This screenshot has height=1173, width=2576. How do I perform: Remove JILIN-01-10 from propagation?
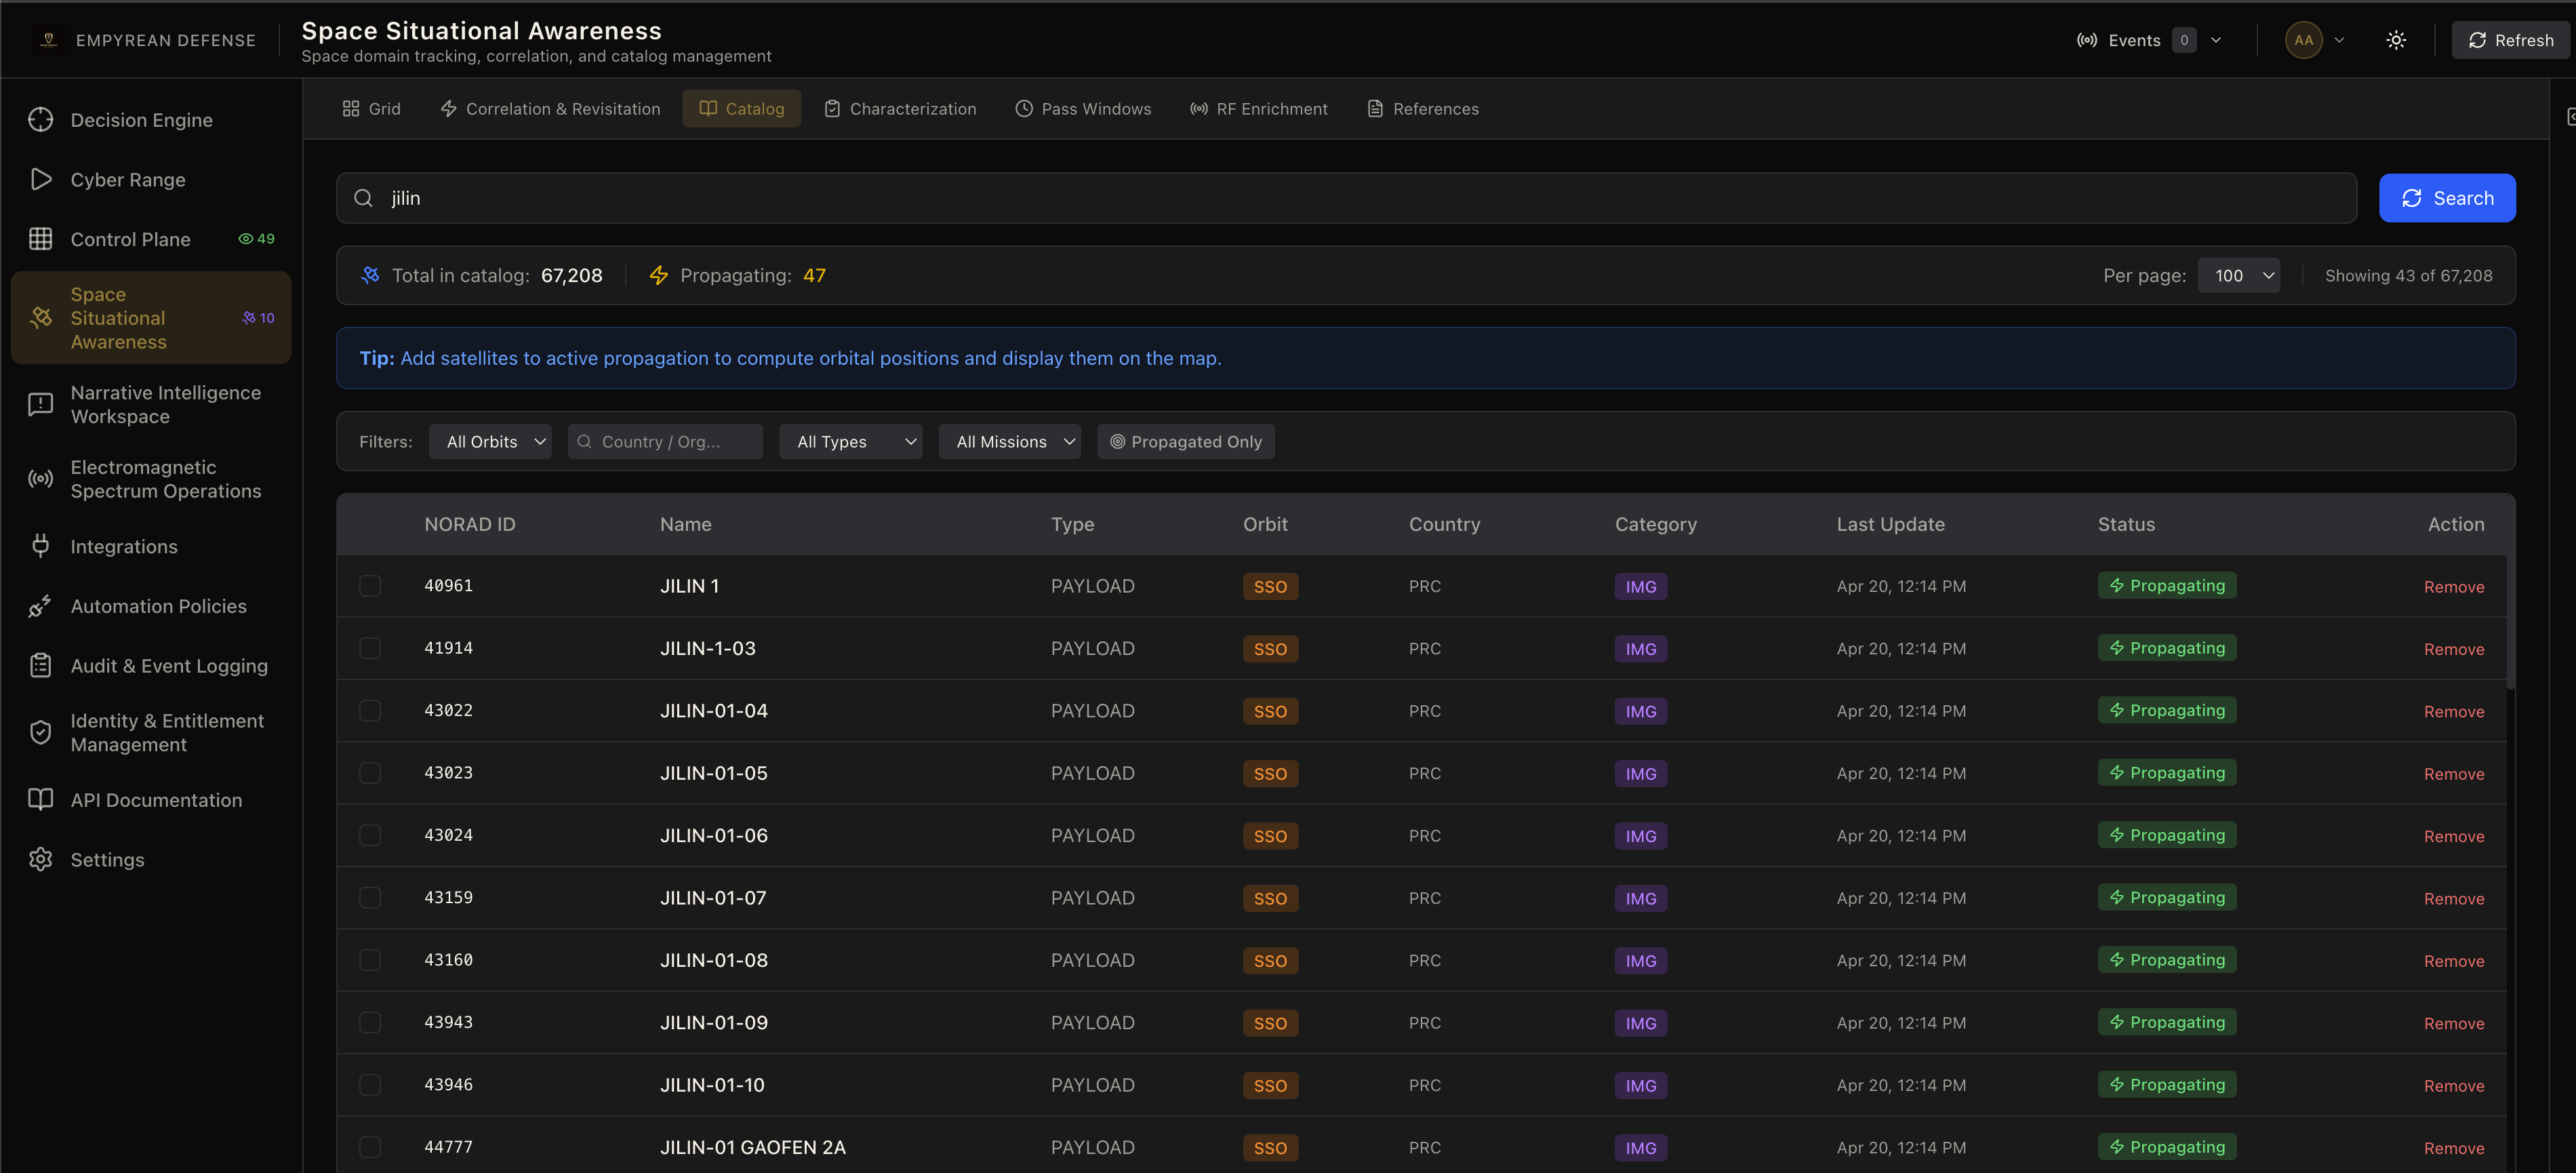click(2453, 1086)
